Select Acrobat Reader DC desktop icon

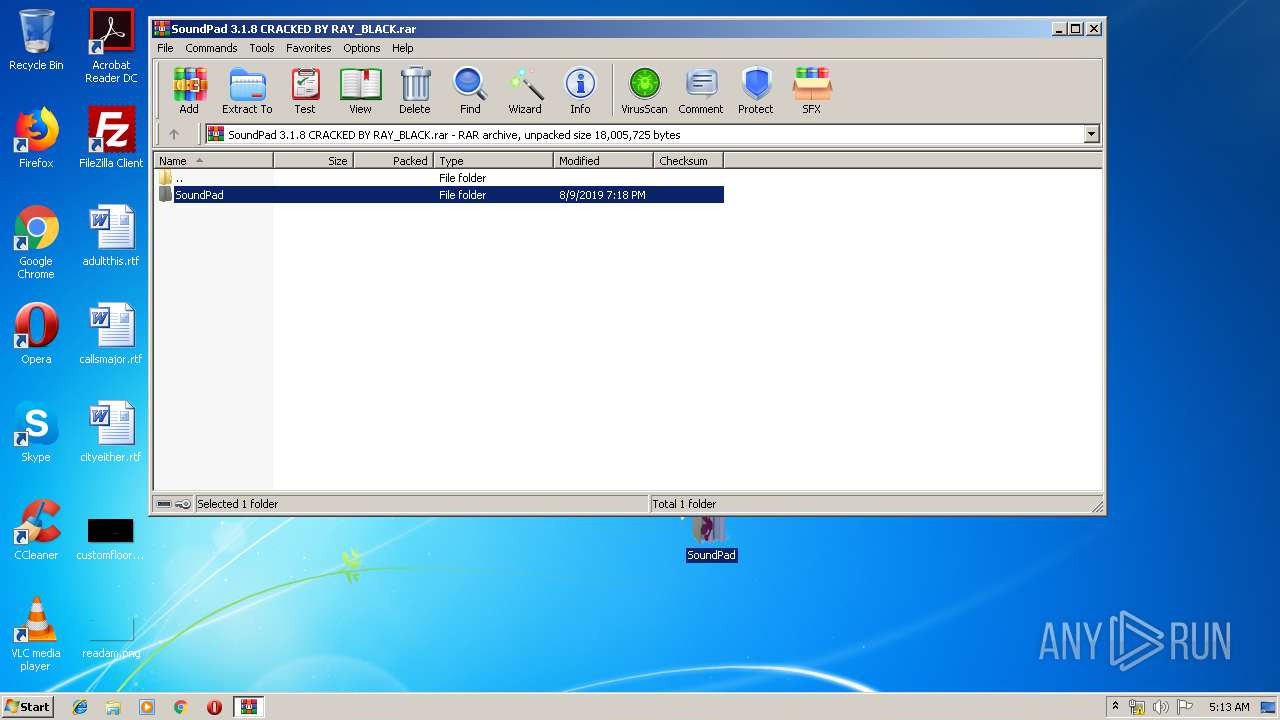point(111,46)
